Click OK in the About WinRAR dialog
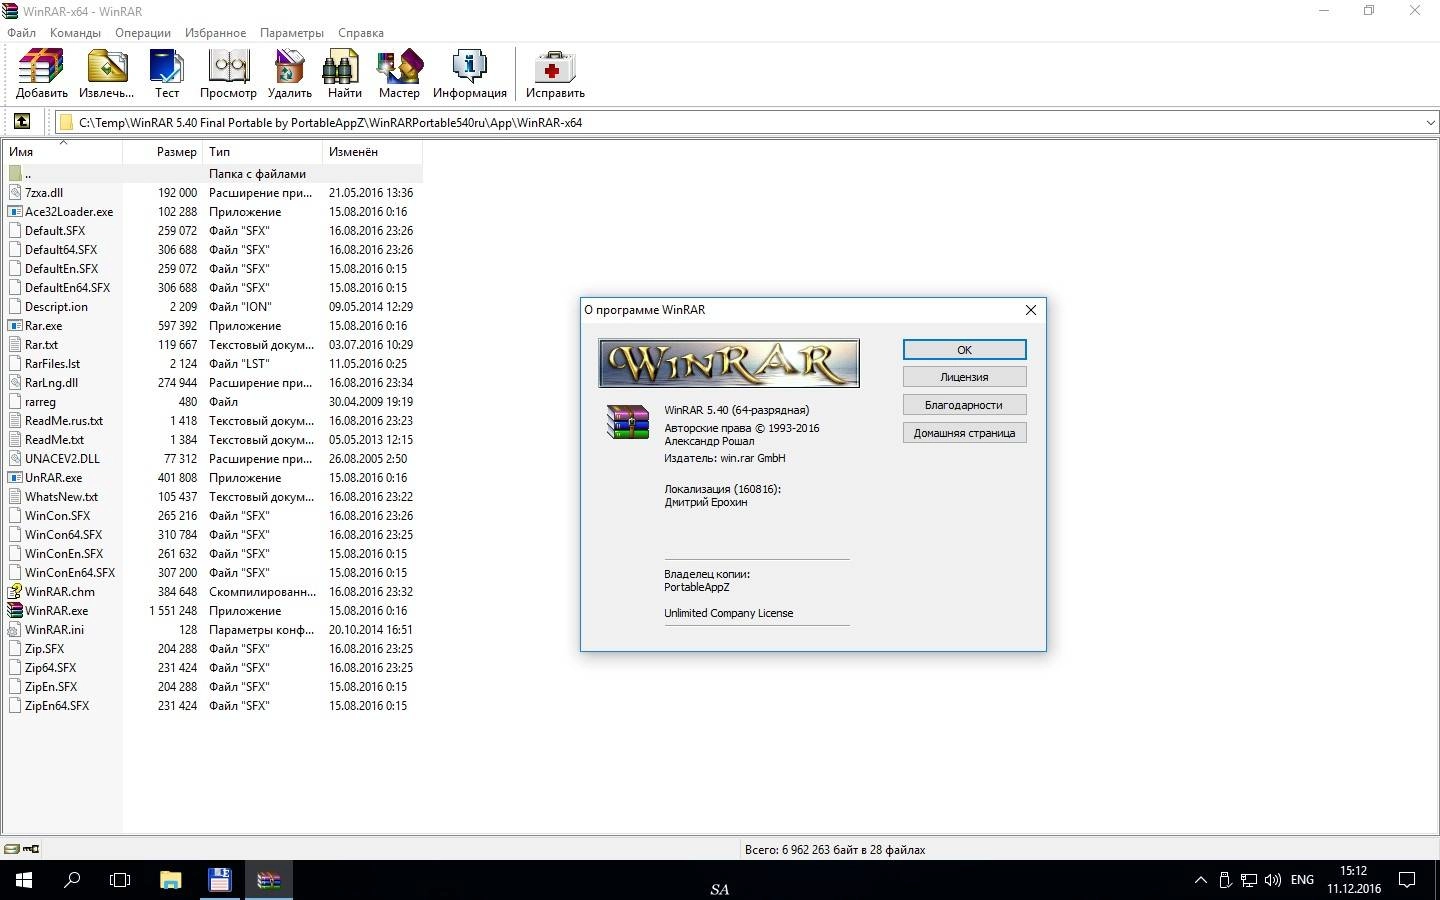This screenshot has height=900, width=1440. point(964,349)
